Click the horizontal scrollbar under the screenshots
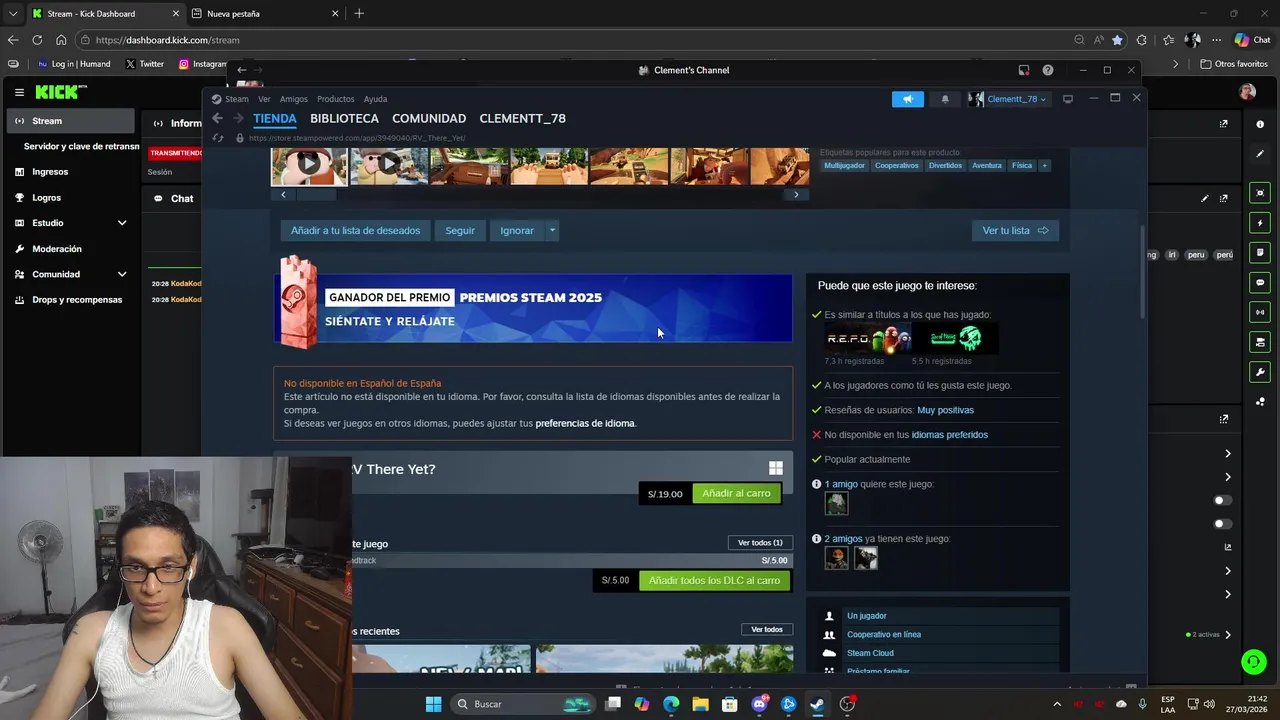1280x720 pixels. click(540, 195)
